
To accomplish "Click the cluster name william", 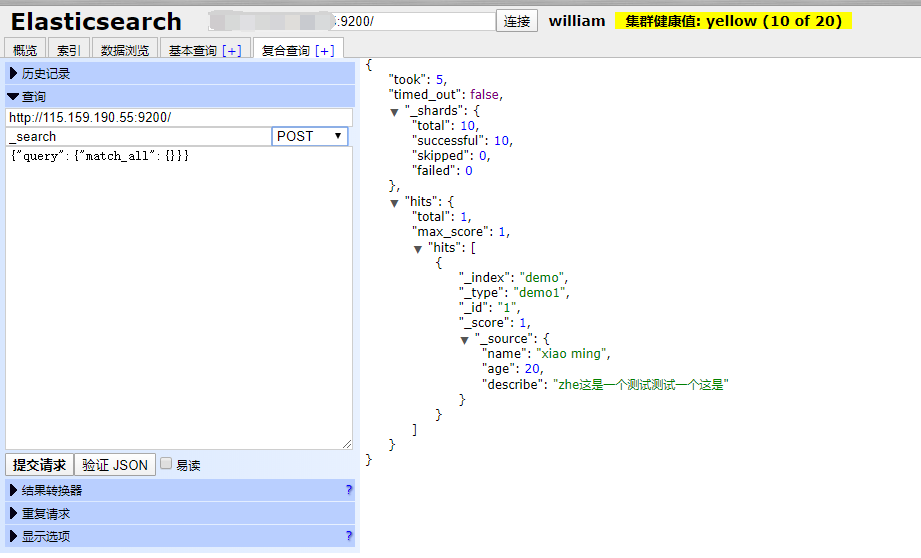I will [x=577, y=21].
